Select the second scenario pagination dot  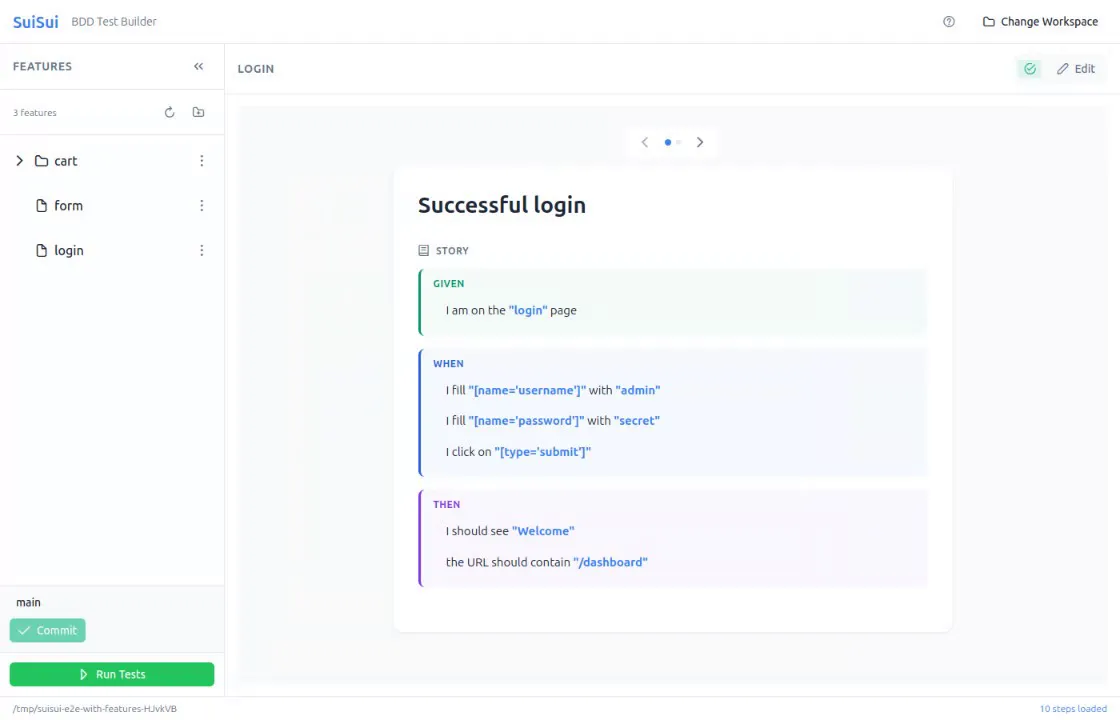[679, 142]
